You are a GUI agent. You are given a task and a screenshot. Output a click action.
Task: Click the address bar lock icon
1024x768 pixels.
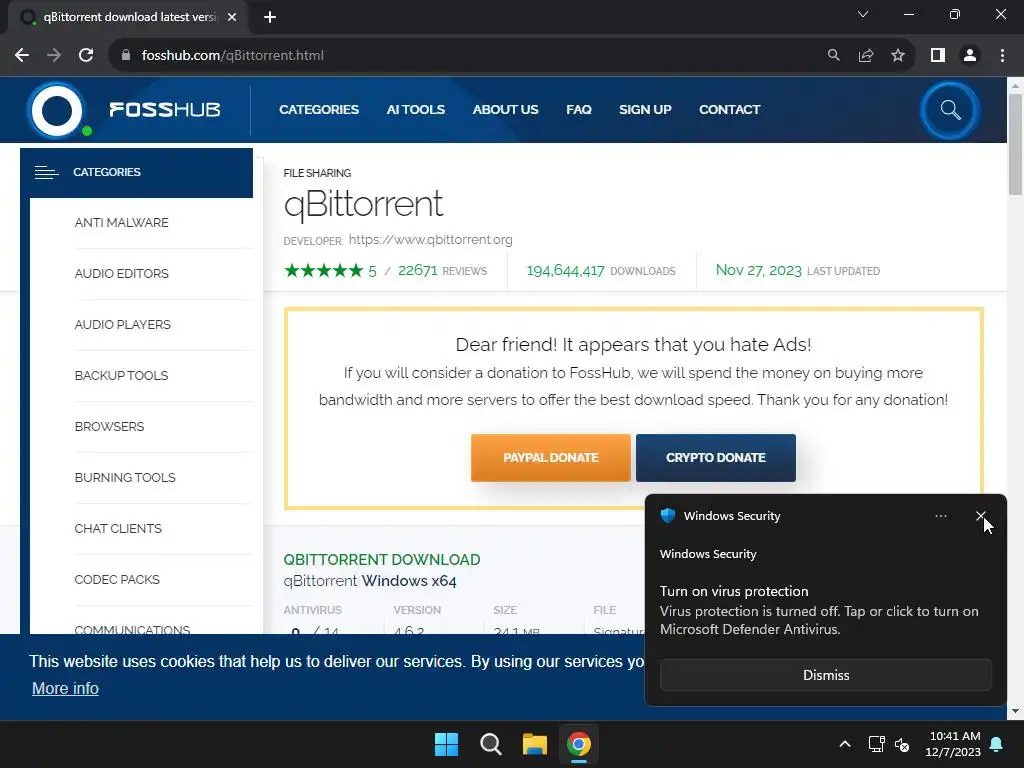126,56
